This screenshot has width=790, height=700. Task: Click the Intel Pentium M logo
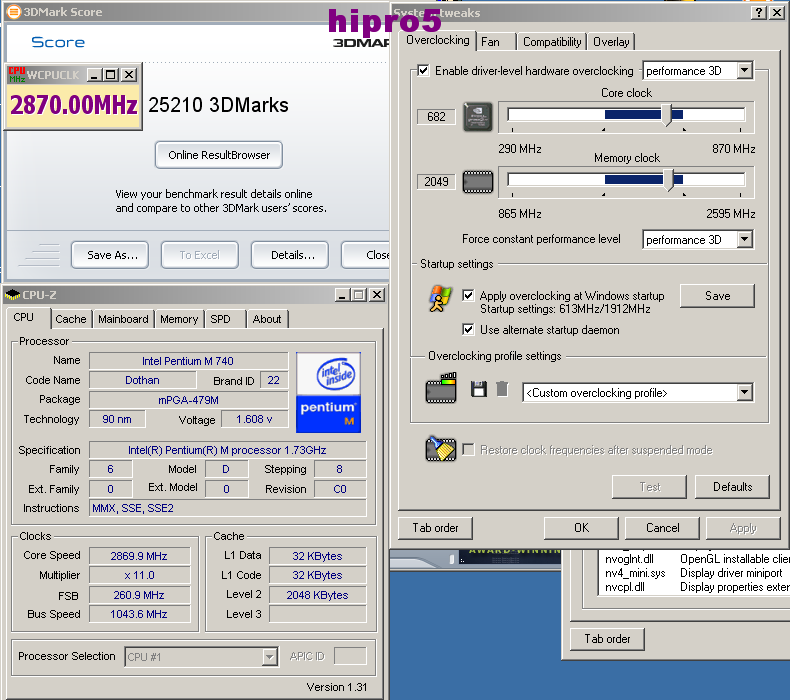pyautogui.click(x=328, y=393)
